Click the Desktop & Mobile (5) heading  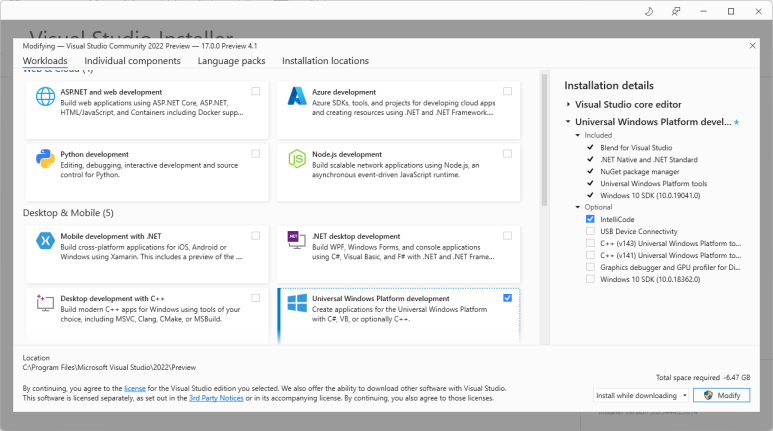point(68,213)
